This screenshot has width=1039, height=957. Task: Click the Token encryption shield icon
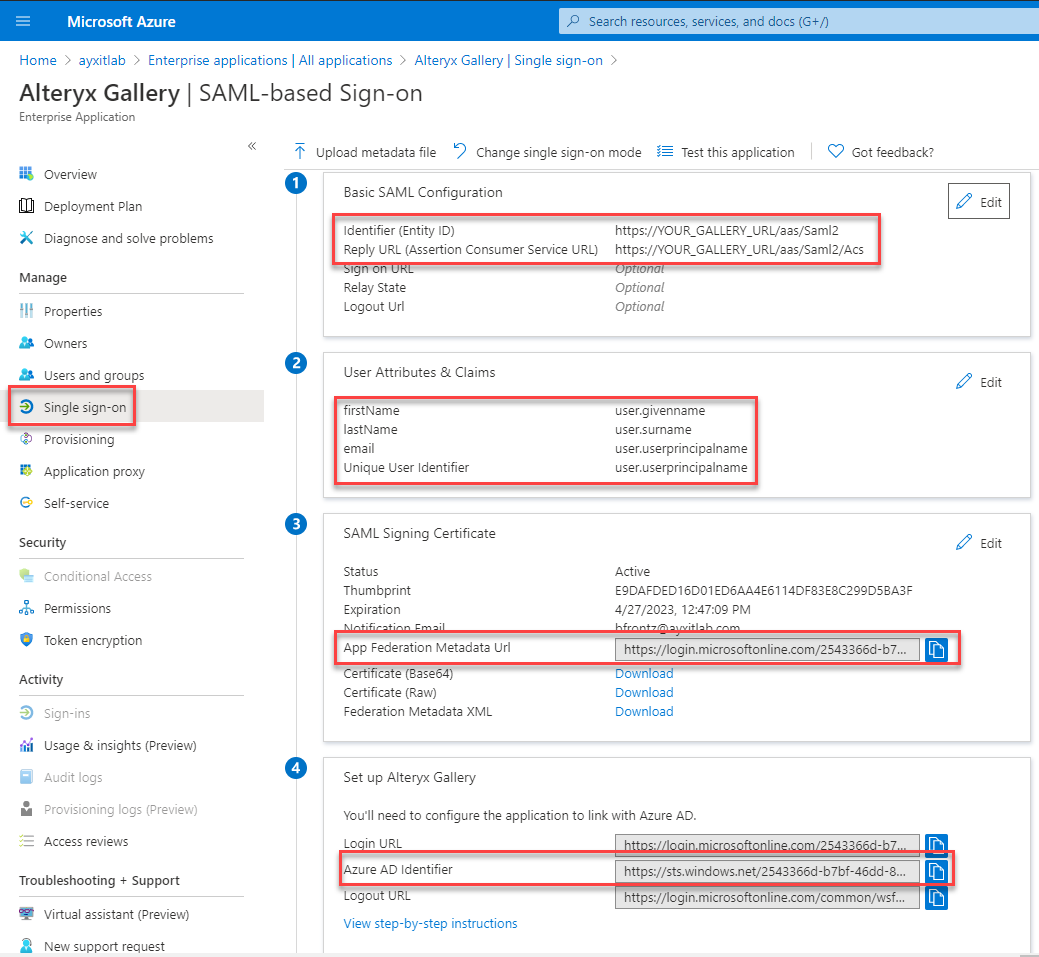pyautogui.click(x=27, y=640)
